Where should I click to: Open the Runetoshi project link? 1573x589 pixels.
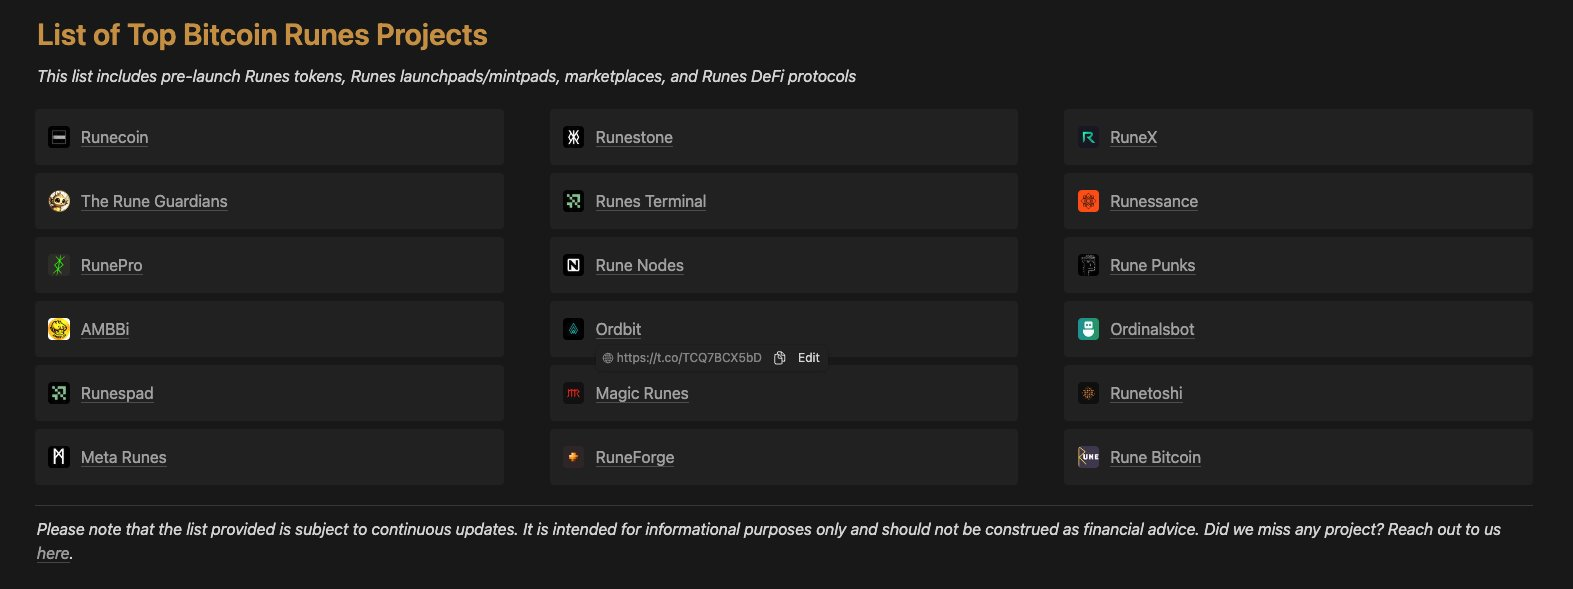click(1146, 393)
